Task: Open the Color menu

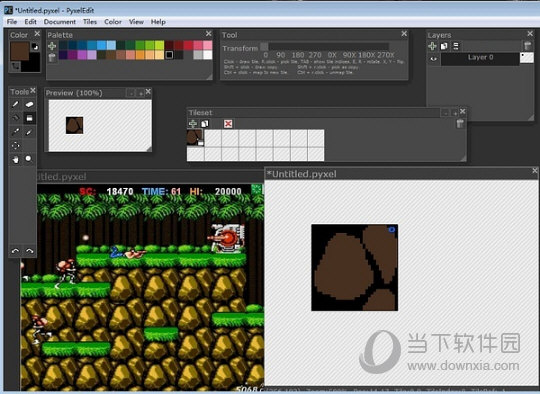Action: [x=113, y=22]
